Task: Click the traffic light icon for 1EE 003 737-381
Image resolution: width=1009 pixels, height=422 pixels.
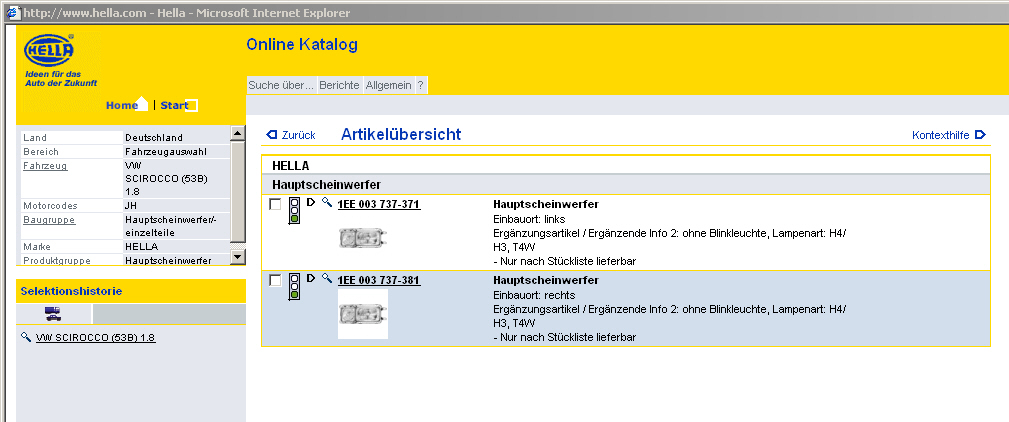Action: [294, 286]
